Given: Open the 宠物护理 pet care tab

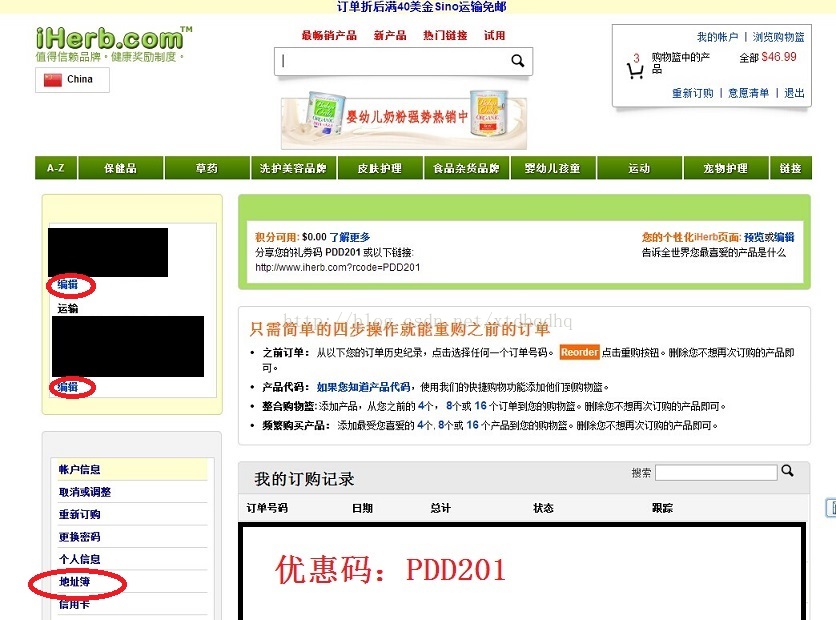Looking at the screenshot, I should click(x=726, y=168).
